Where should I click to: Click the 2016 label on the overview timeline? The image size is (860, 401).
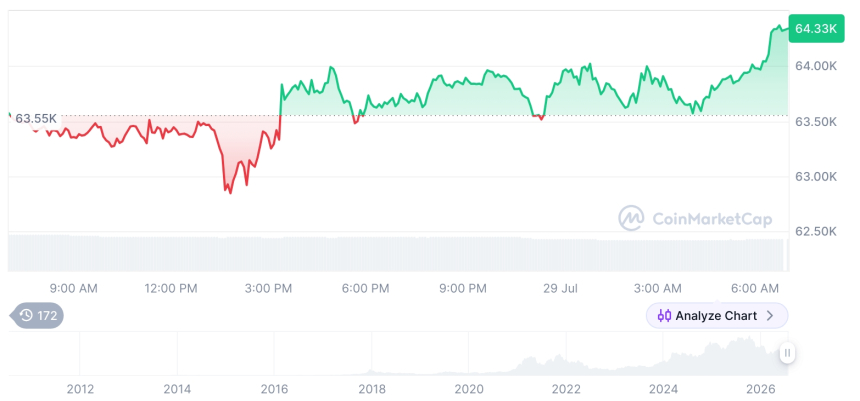[x=275, y=389]
